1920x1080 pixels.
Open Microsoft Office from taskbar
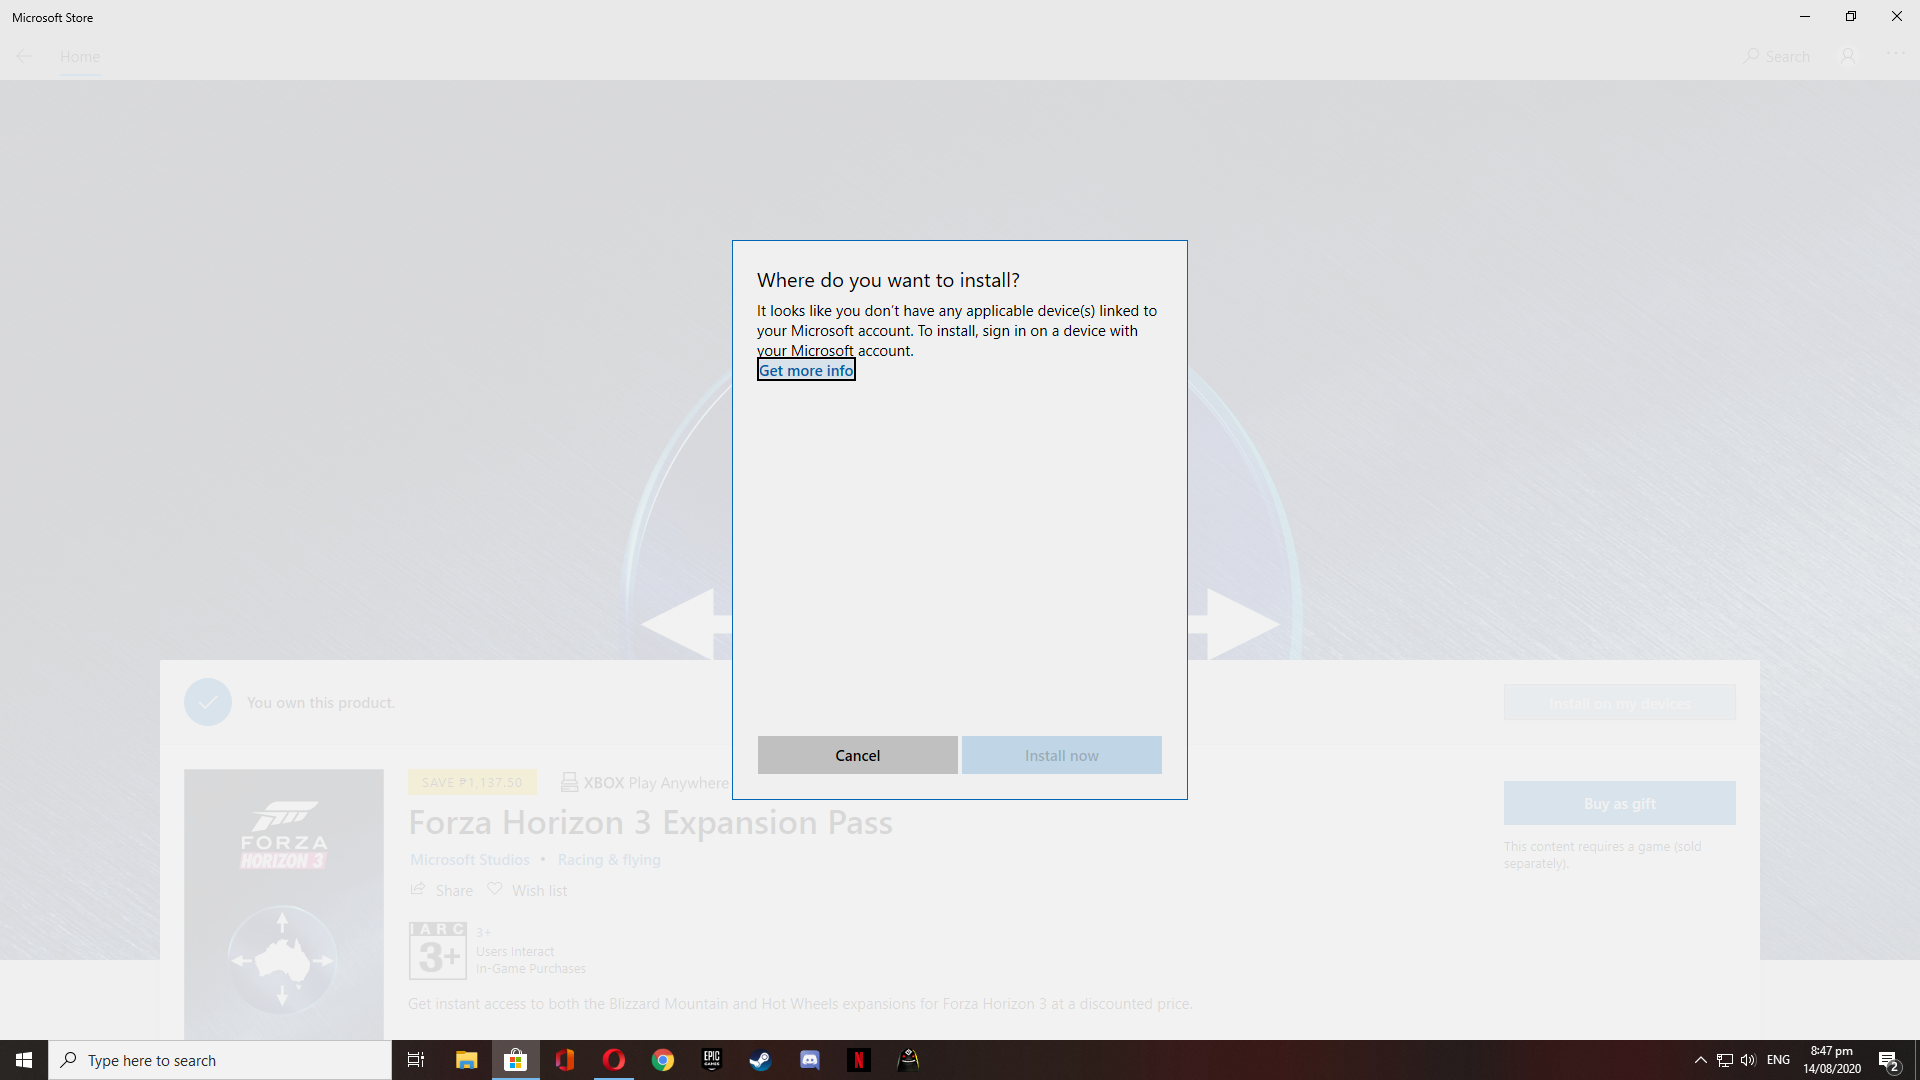pyautogui.click(x=564, y=1060)
